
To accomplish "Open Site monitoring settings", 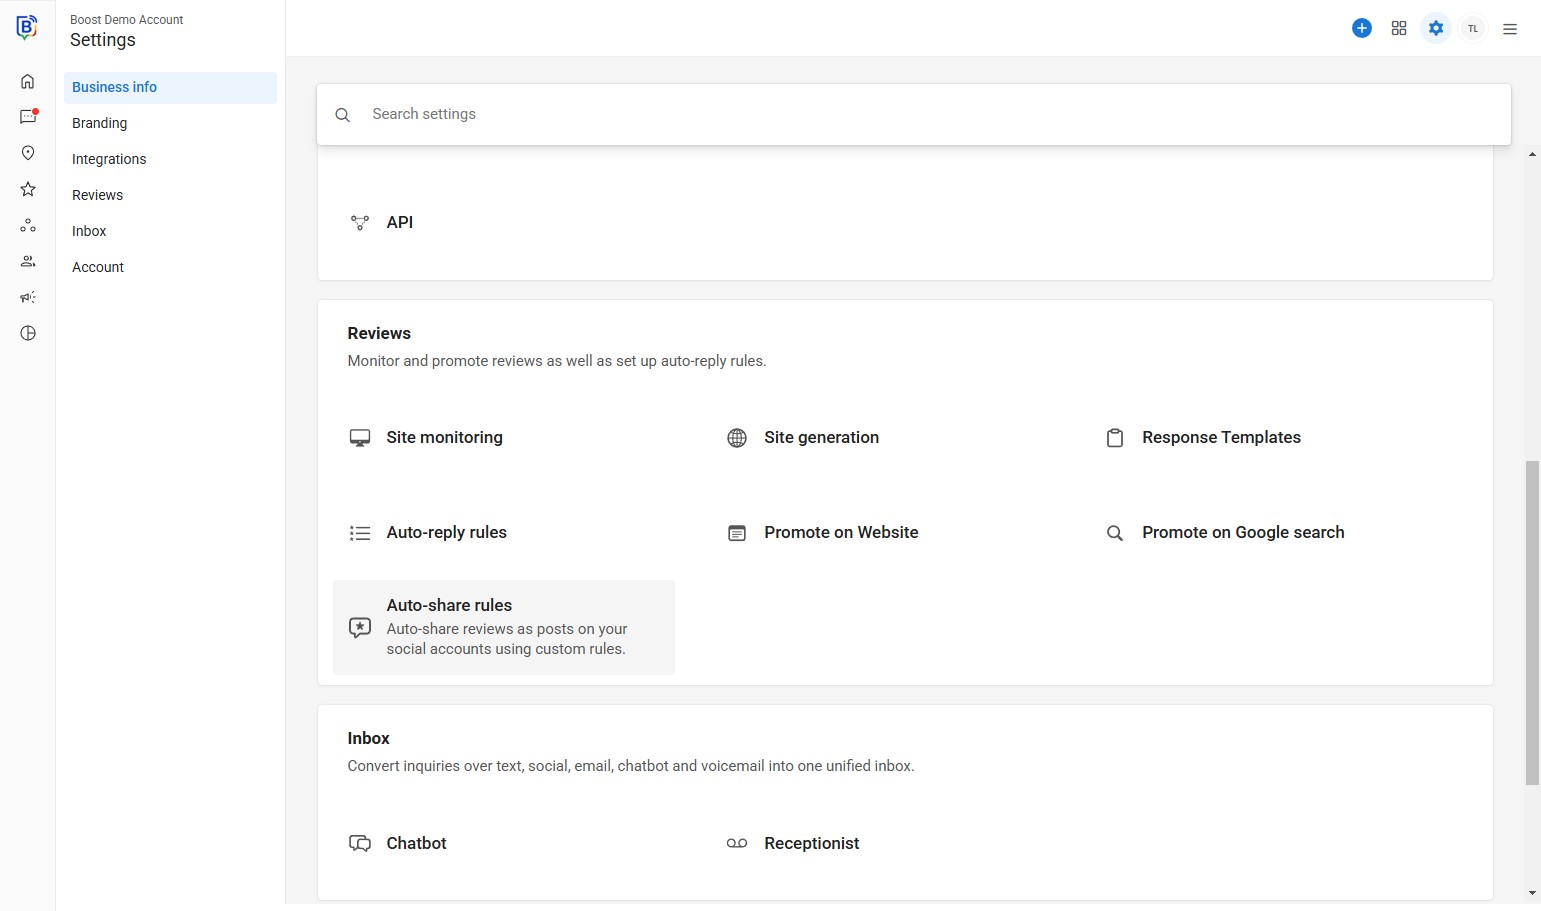I will (x=444, y=437).
